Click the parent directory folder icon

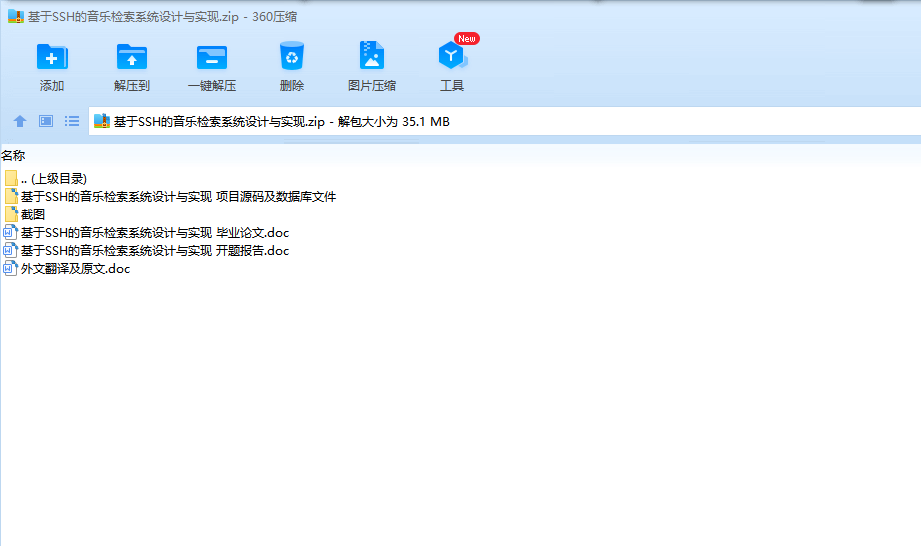pyautogui.click(x=11, y=178)
